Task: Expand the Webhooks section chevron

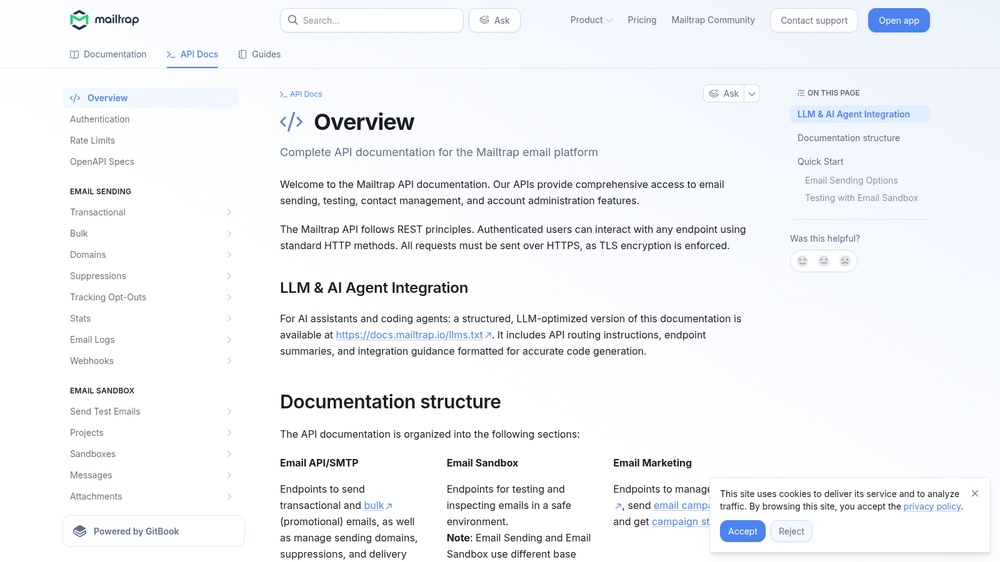Action: (228, 360)
